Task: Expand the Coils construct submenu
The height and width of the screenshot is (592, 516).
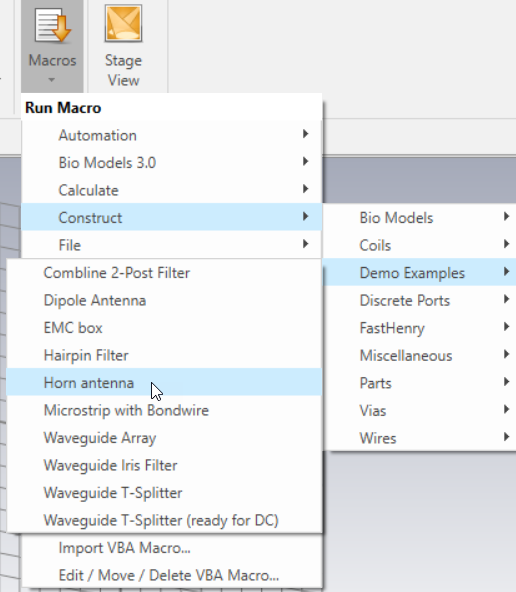Action: (420, 245)
